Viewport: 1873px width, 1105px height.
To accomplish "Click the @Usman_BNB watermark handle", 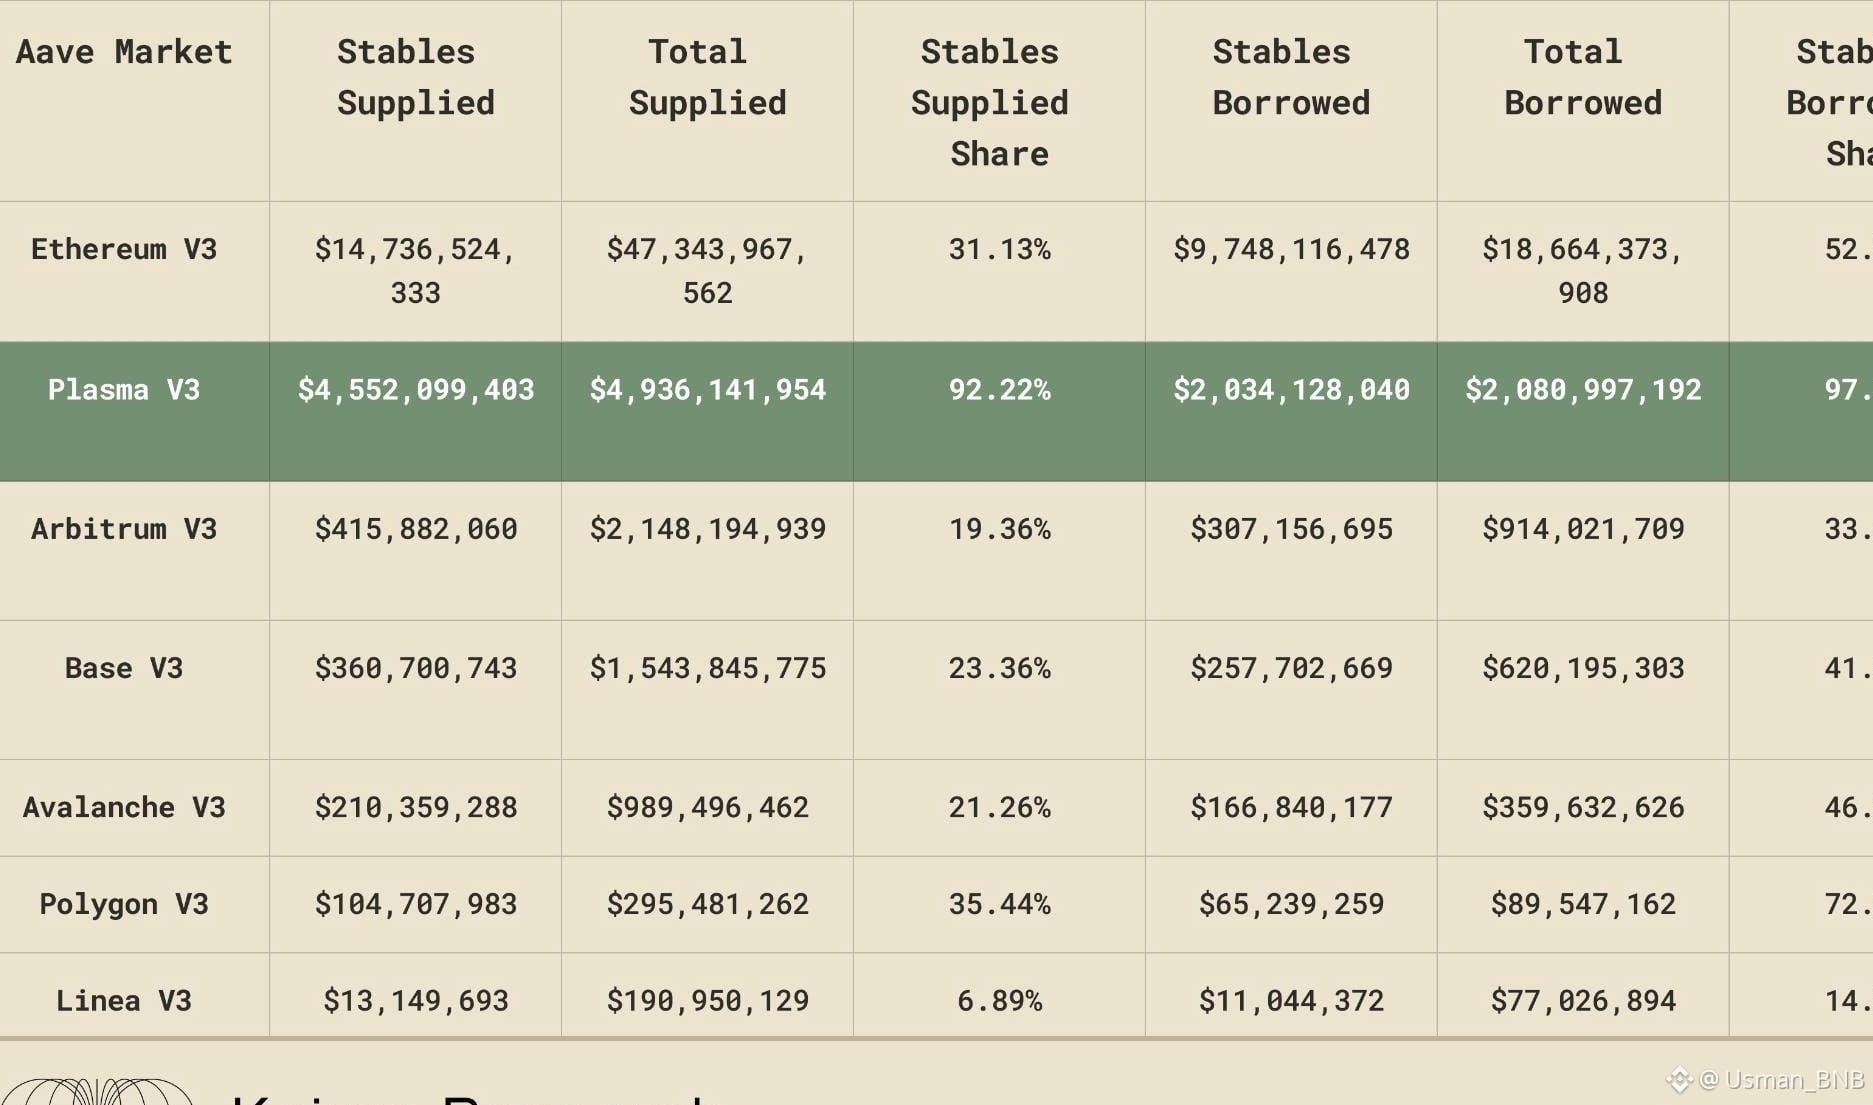I will pos(1782,1080).
